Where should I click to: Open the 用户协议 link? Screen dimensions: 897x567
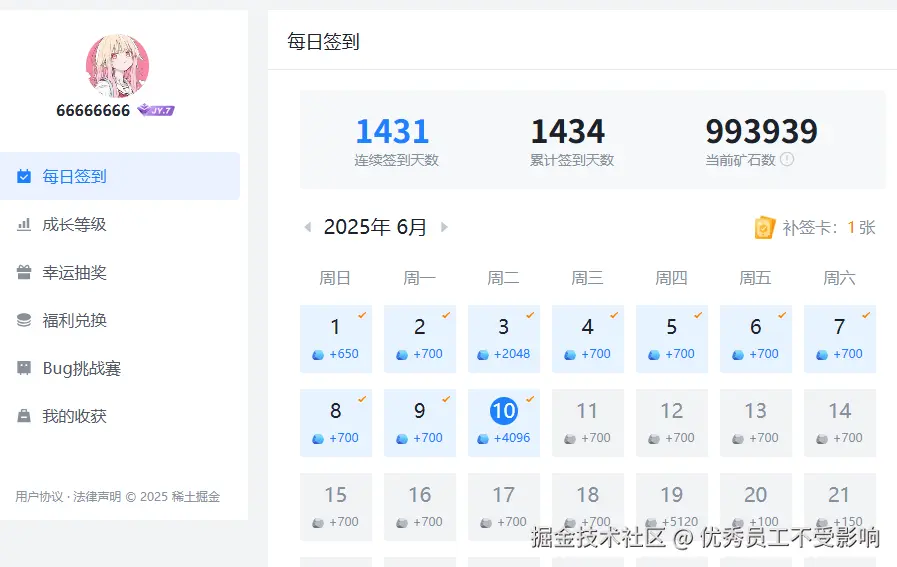(x=39, y=497)
